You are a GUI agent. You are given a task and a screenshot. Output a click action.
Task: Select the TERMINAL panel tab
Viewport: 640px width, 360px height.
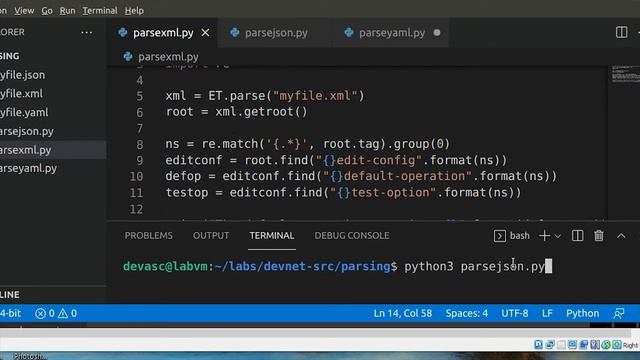272,236
